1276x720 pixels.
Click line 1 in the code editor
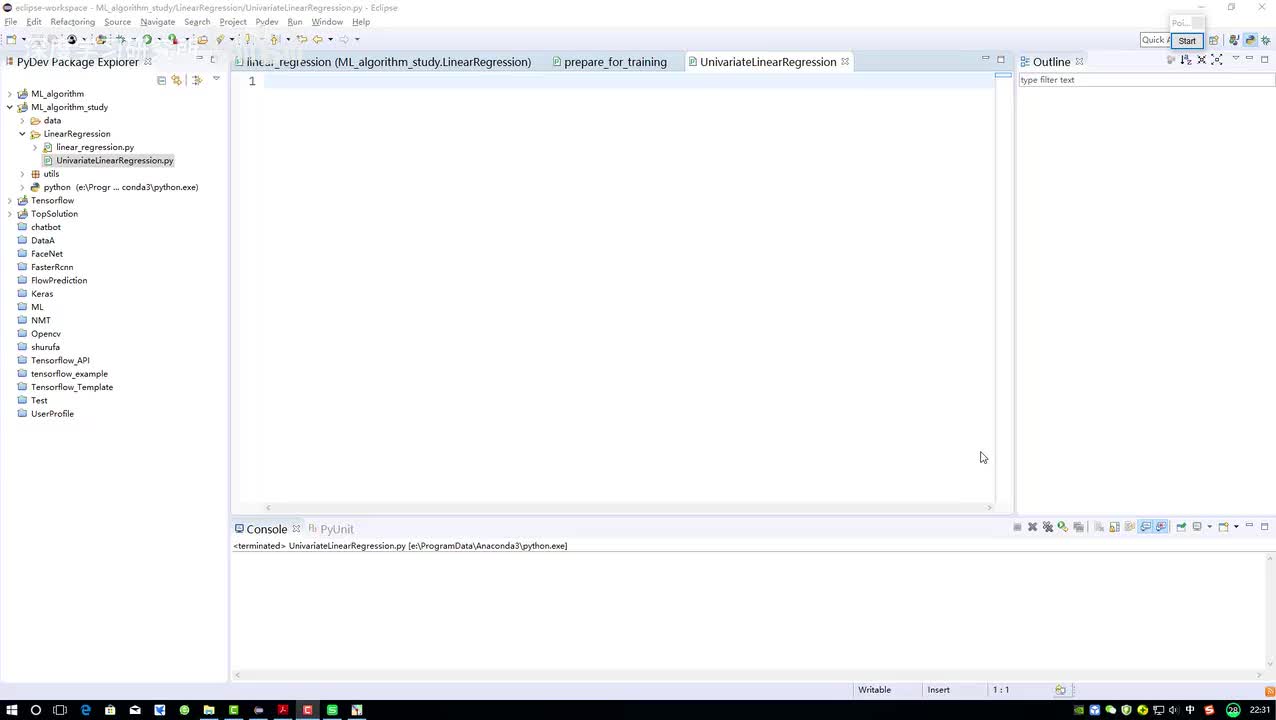(x=630, y=81)
